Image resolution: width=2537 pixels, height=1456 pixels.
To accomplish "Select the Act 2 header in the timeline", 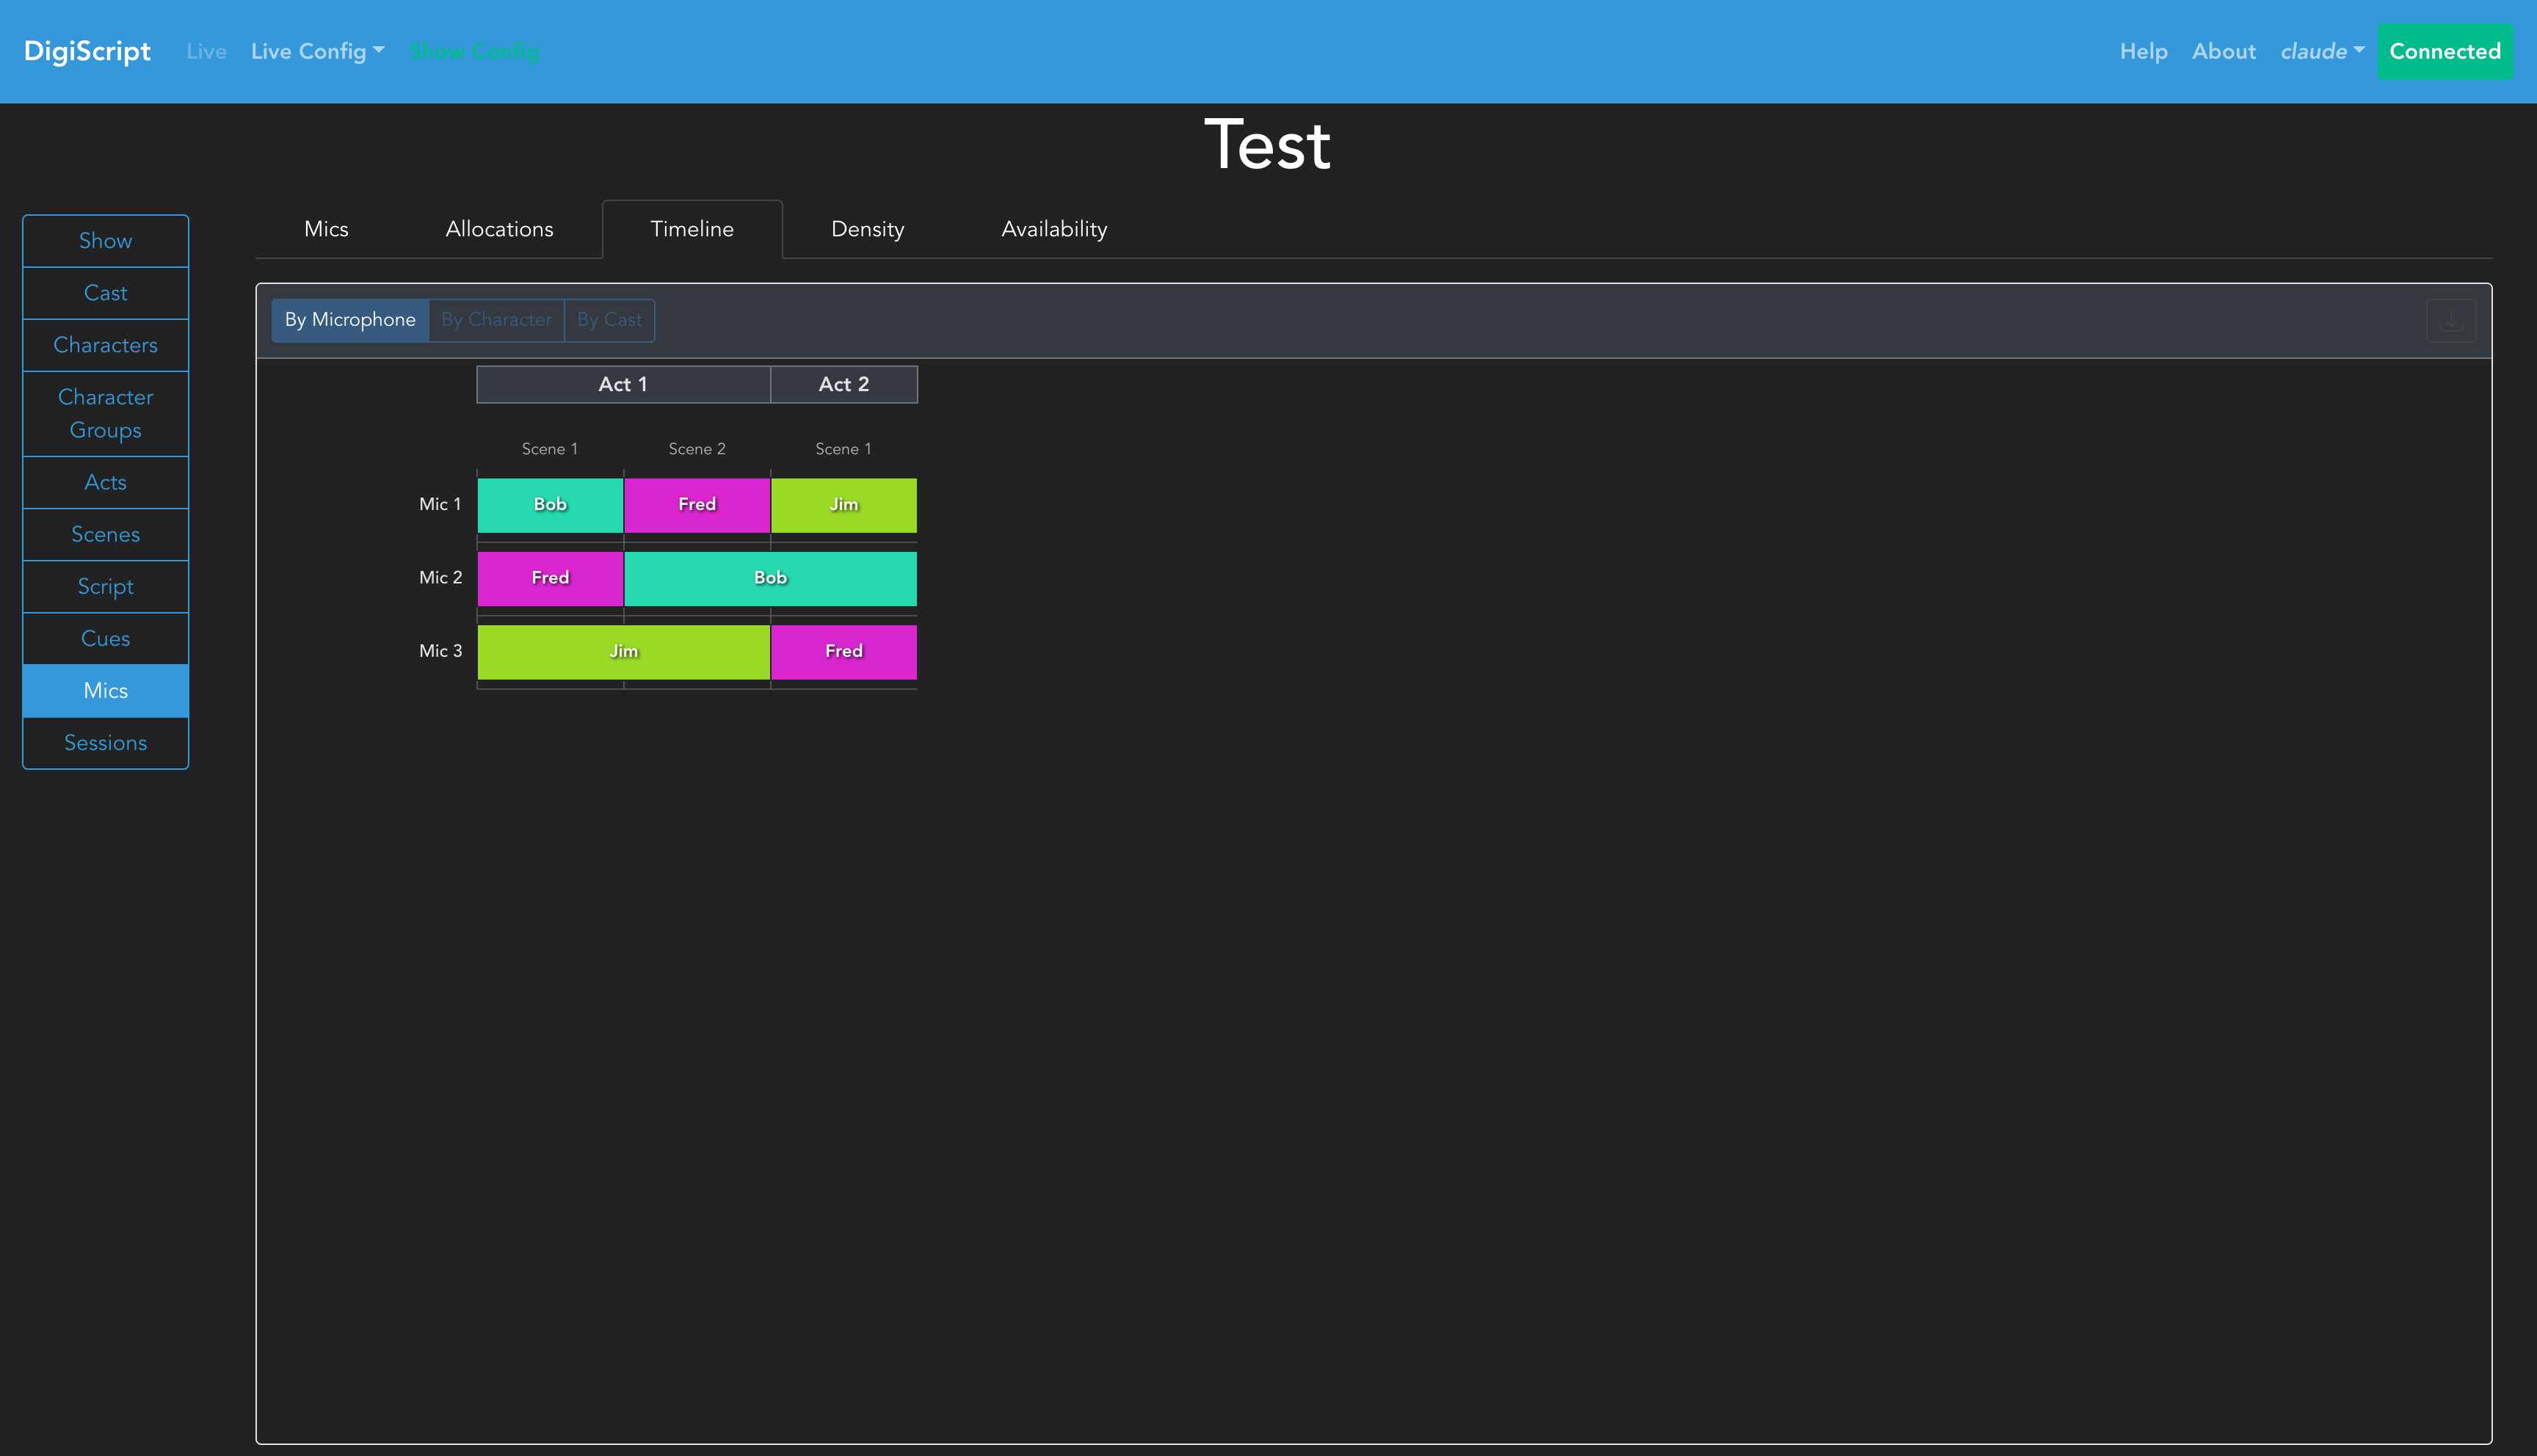I will click(843, 385).
